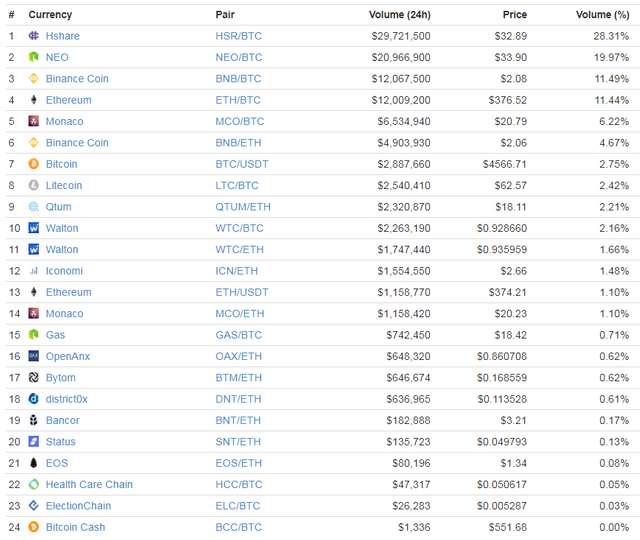Select the $376.52 price value
The height and width of the screenshot is (540, 640).
(508, 100)
